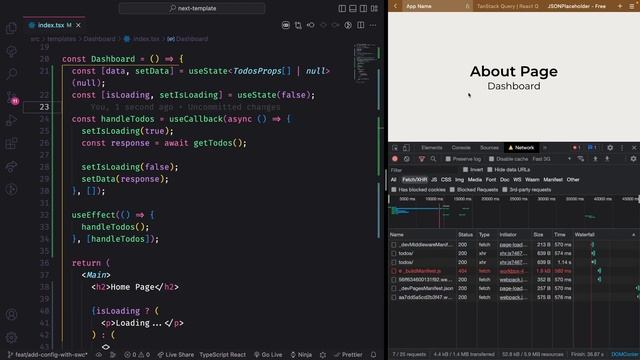
Task: Open the Network panel settings gear
Action: [633, 159]
